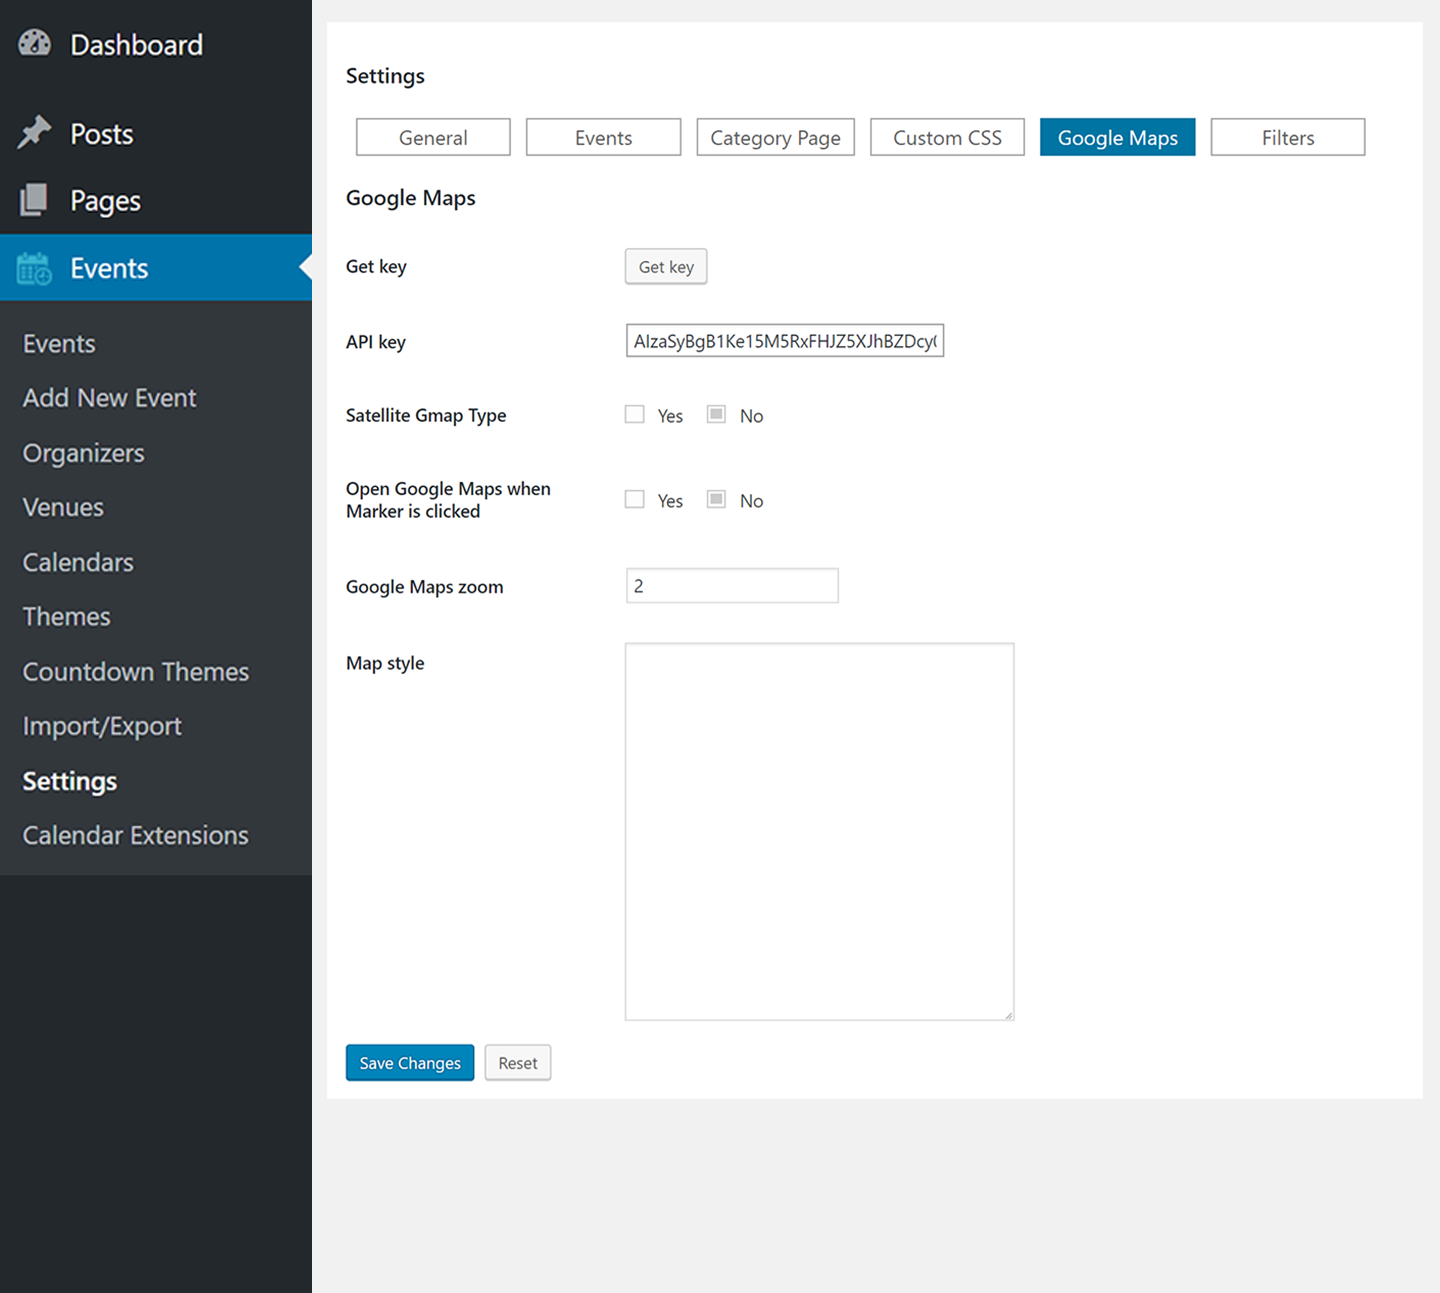Go to Countdown Themes submenu item
The image size is (1440, 1293).
[x=135, y=672]
